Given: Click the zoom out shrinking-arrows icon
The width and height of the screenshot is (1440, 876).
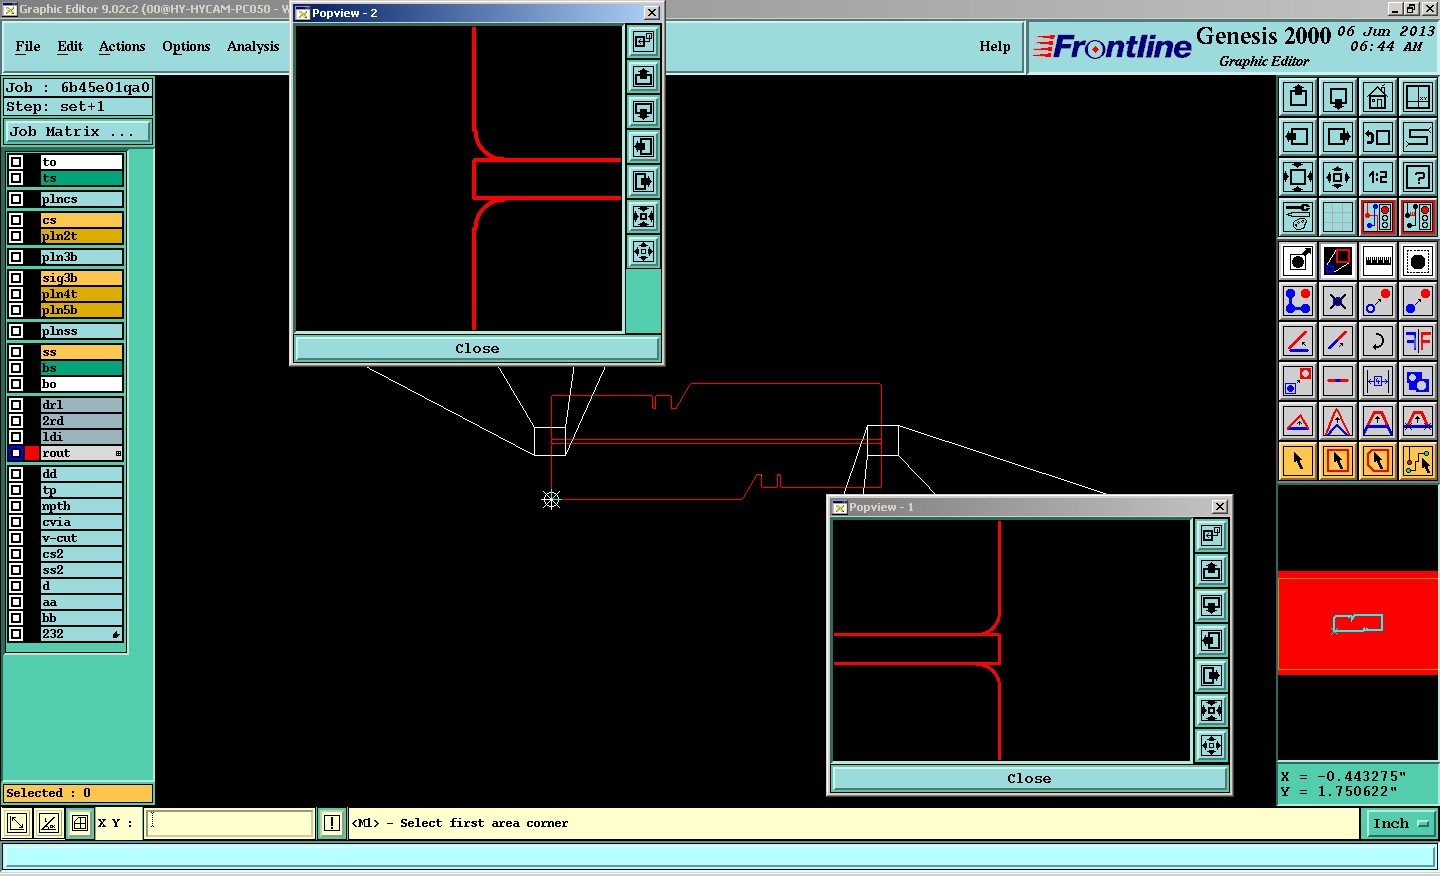Looking at the screenshot, I should click(x=1338, y=177).
